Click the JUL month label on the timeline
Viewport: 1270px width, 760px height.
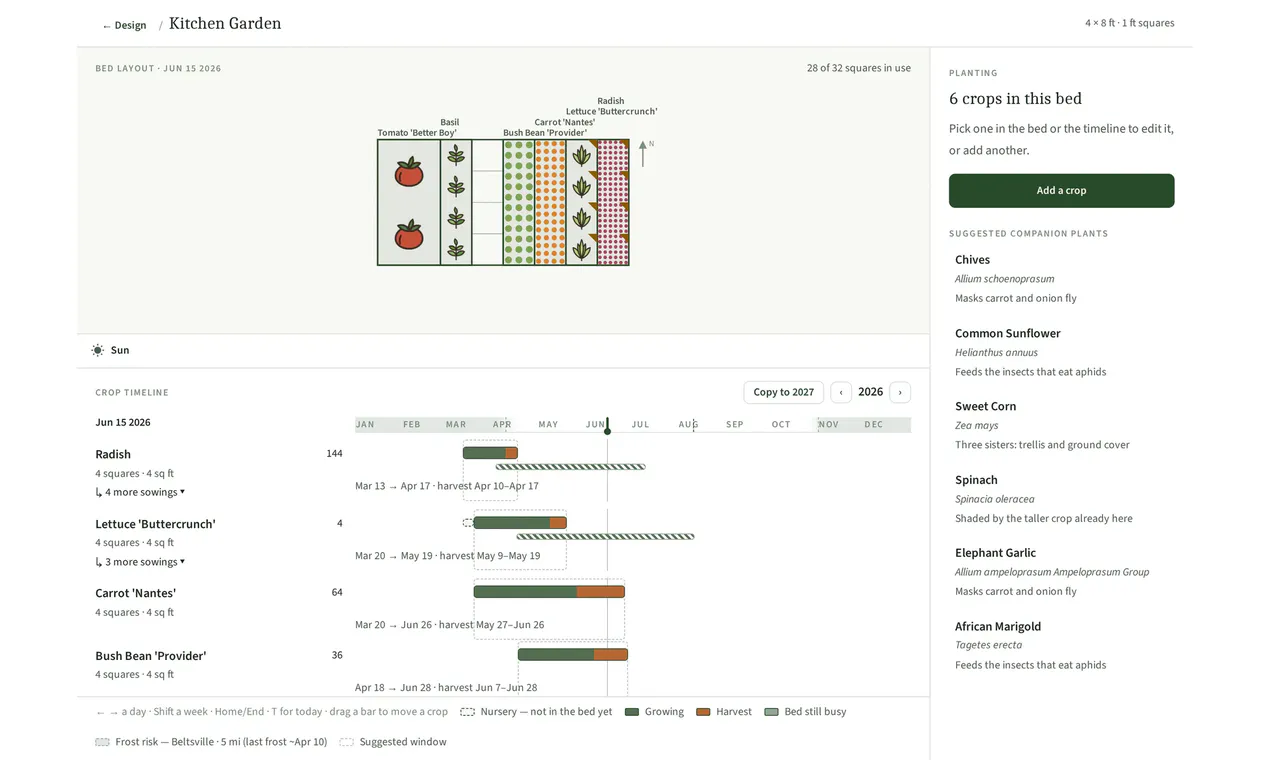[641, 424]
